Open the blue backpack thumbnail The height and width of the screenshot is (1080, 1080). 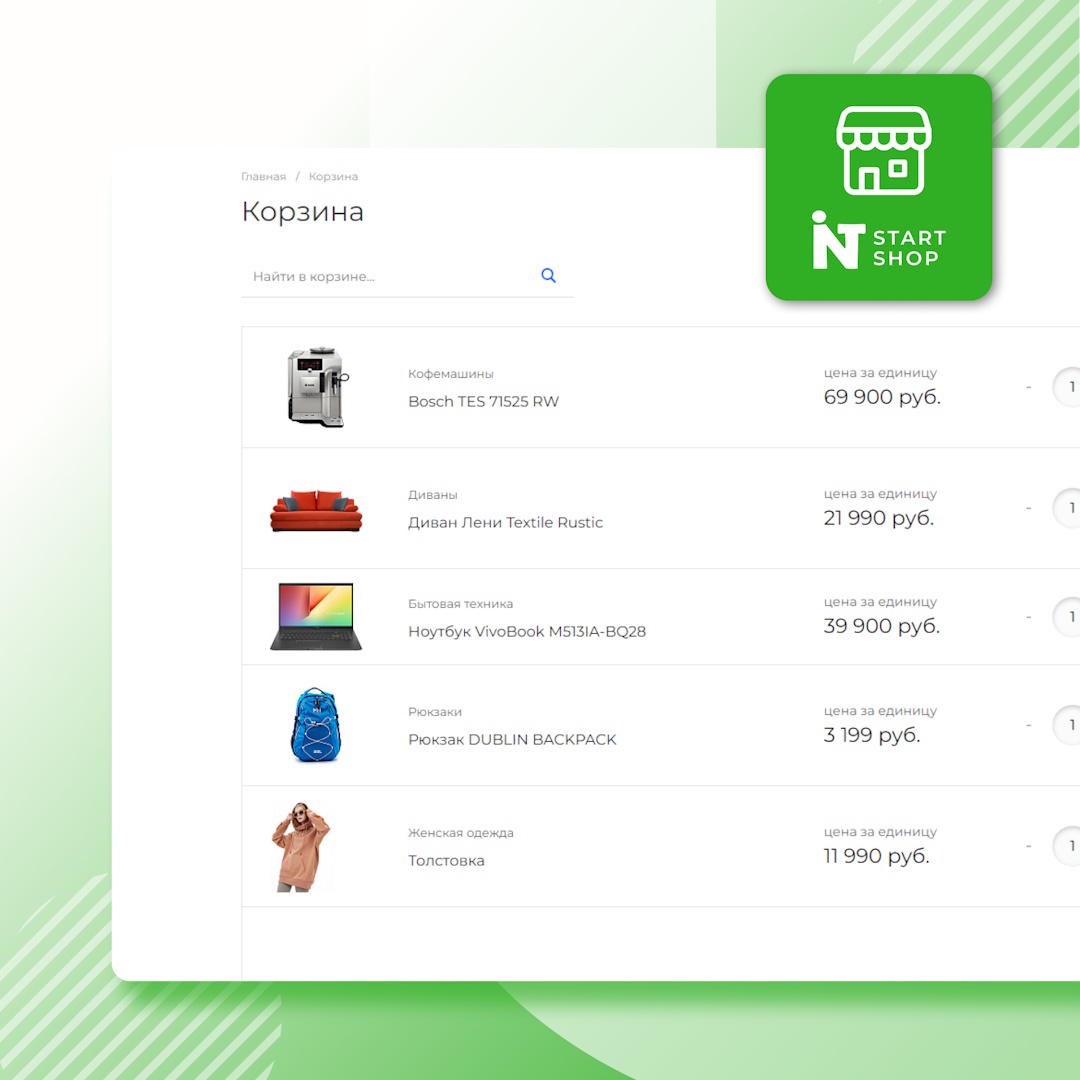(316, 725)
